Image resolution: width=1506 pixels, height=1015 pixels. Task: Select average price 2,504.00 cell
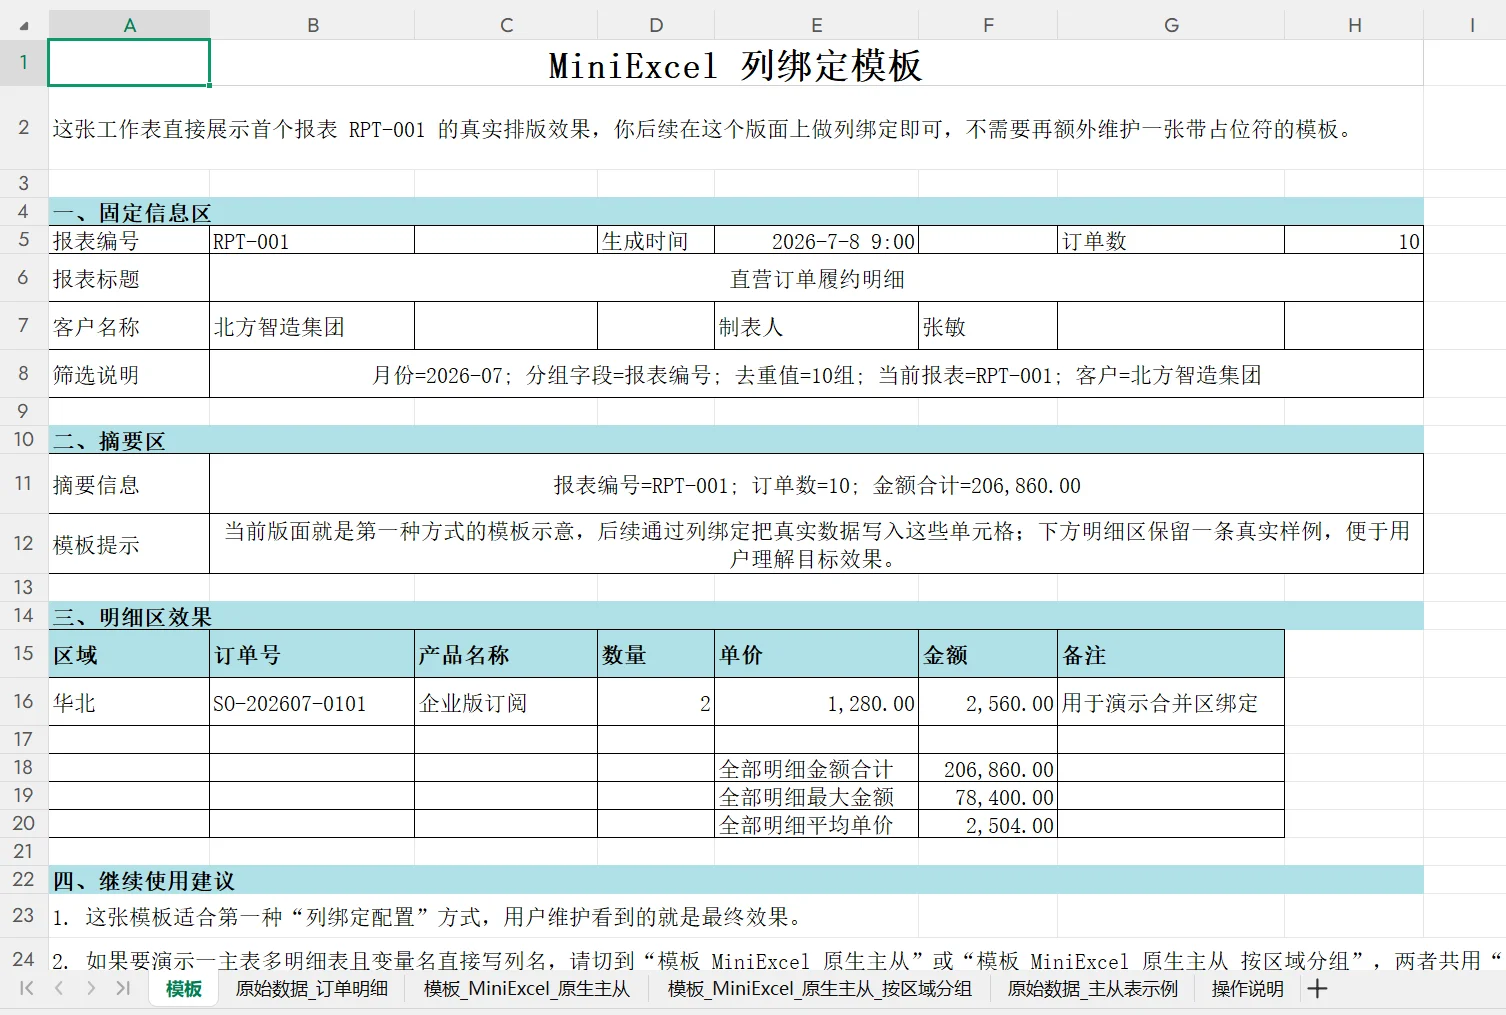coord(988,824)
